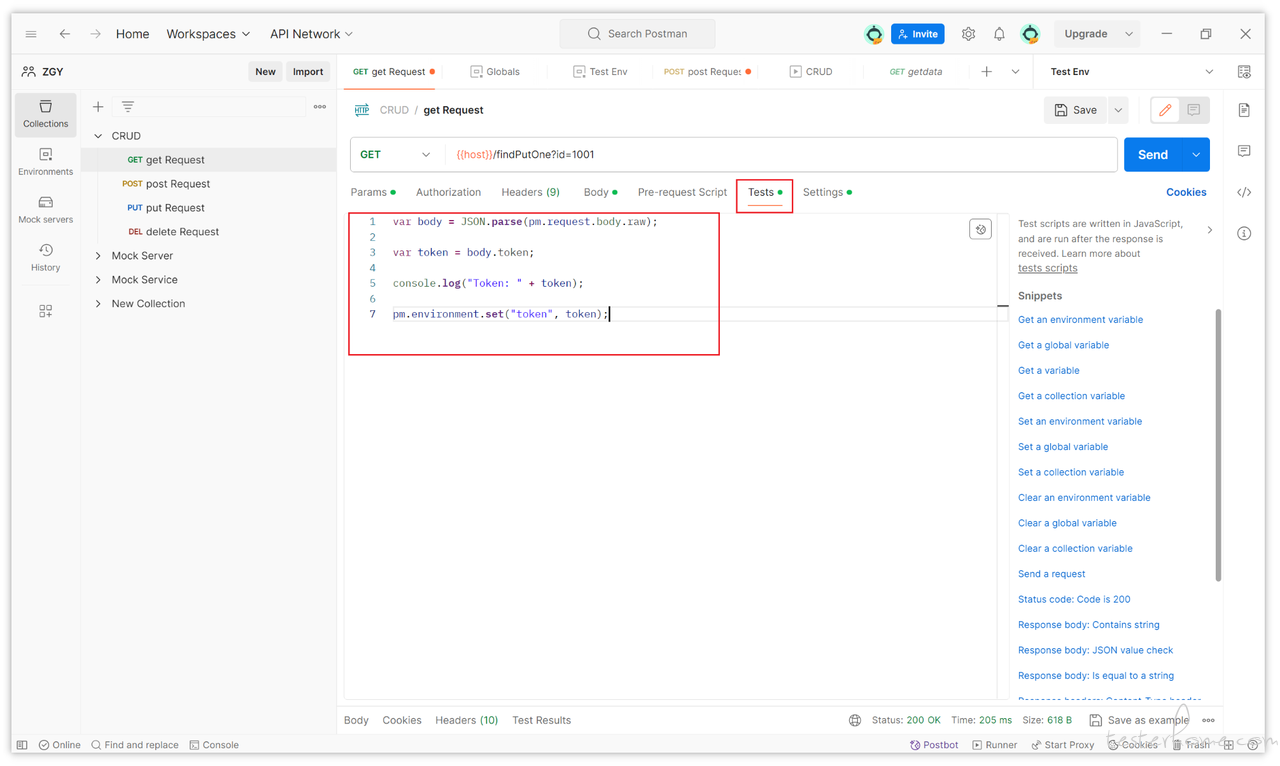
Task: Expand the Mock Service collection
Action: pos(98,280)
